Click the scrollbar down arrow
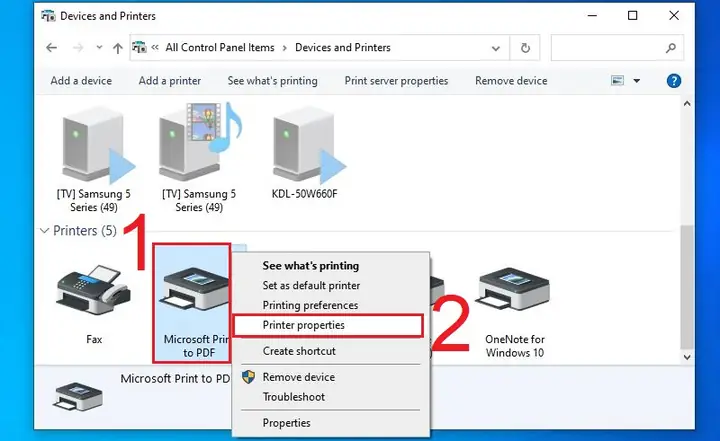Screen dimensions: 720x441 pyautogui.click(x=687, y=357)
